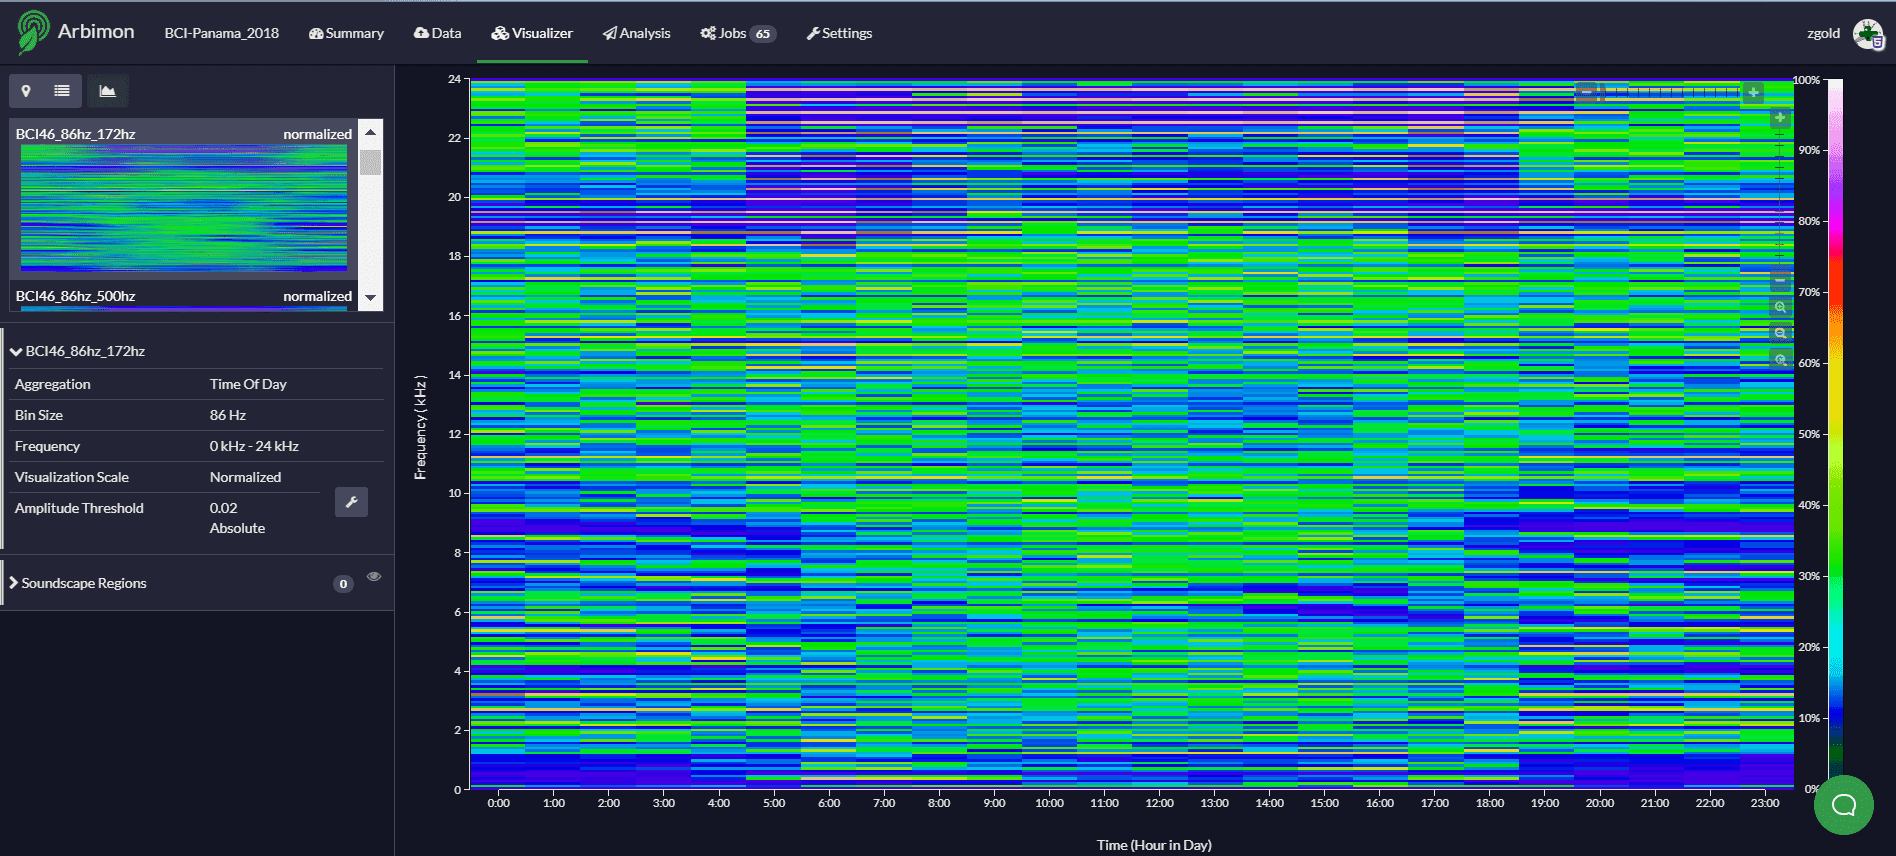1896x856 pixels.
Task: Click the zgold username link
Action: pyautogui.click(x=1823, y=33)
